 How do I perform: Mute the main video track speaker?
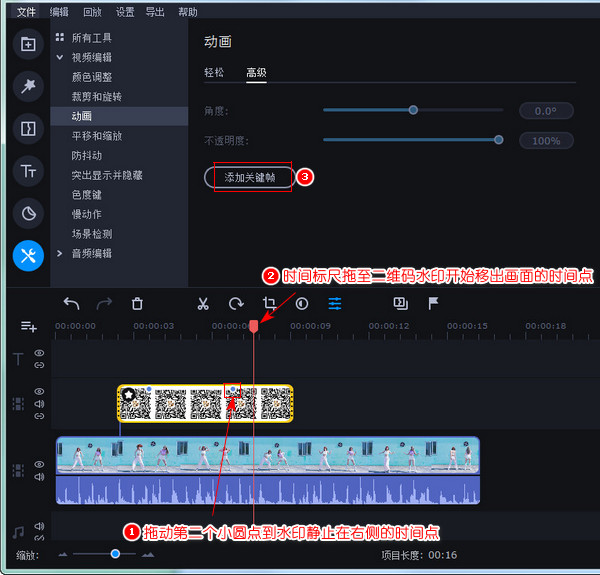pos(39,477)
